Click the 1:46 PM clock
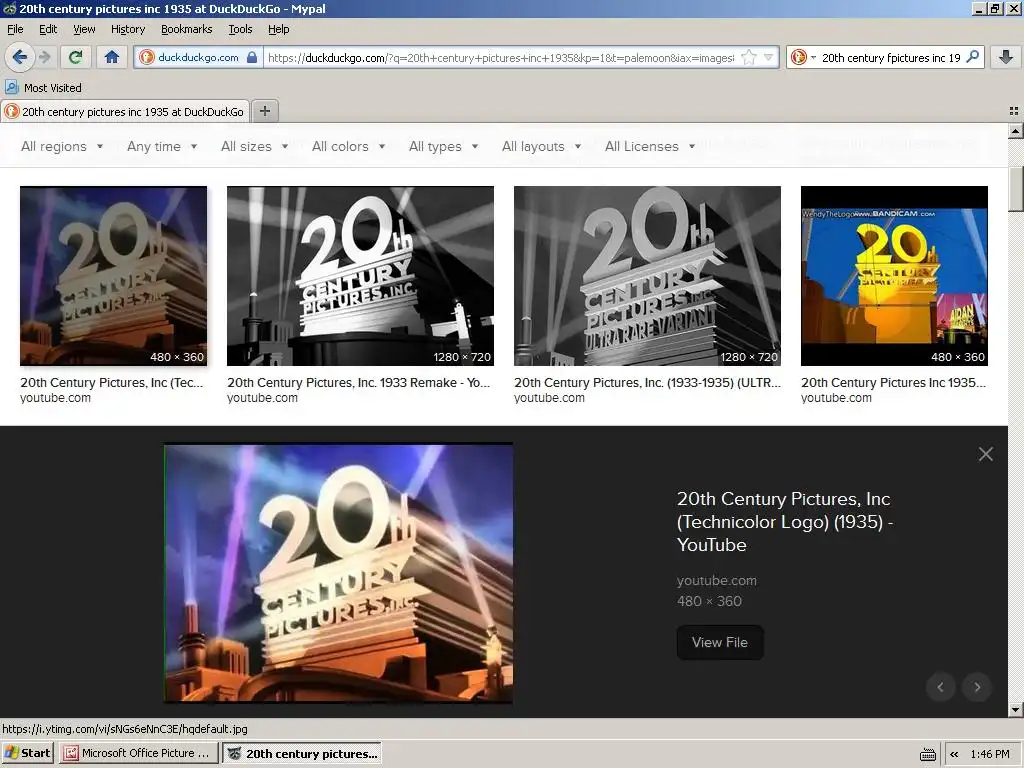The width and height of the screenshot is (1024, 768). point(990,754)
